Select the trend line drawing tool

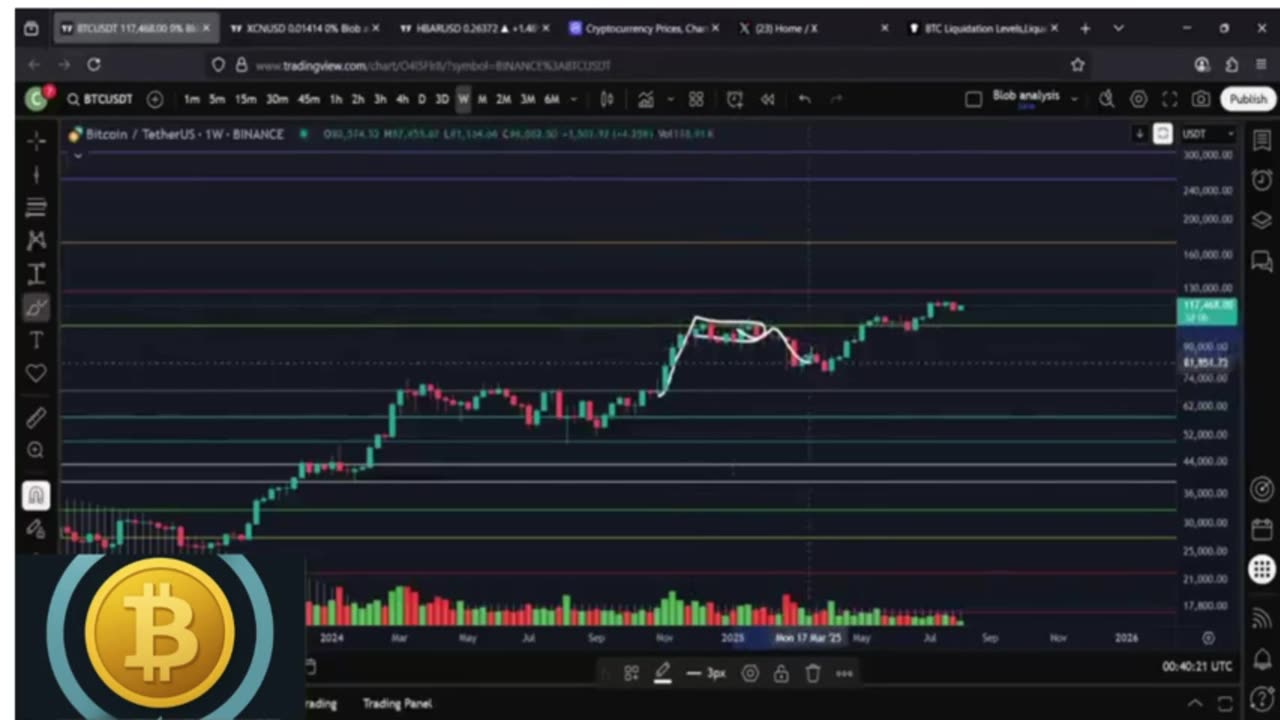36,175
